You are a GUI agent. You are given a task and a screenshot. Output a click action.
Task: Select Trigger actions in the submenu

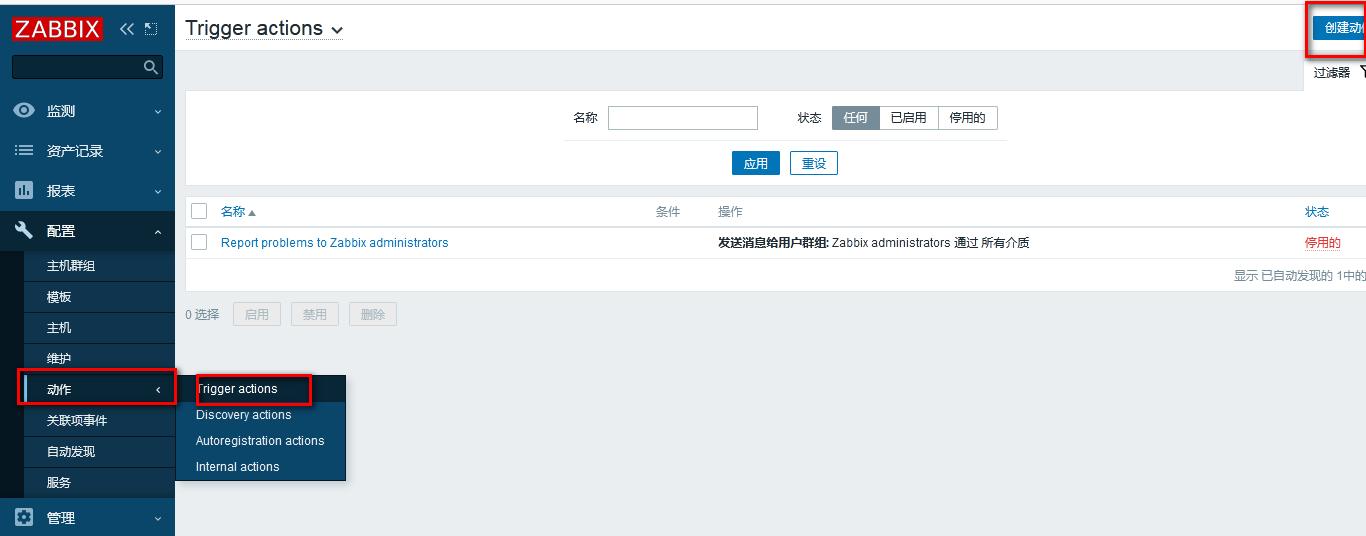tap(260, 389)
